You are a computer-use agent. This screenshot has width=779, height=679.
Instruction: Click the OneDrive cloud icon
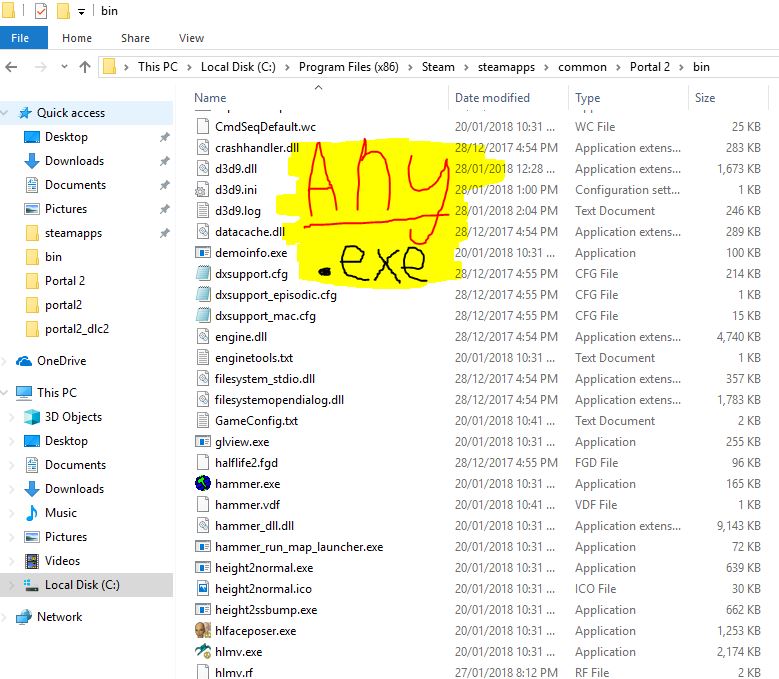24,361
